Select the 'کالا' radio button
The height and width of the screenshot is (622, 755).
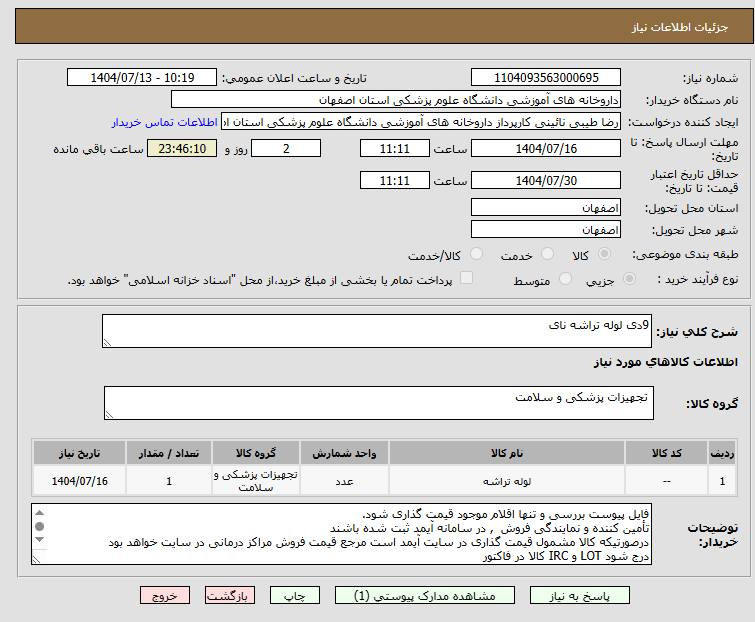click(602, 255)
